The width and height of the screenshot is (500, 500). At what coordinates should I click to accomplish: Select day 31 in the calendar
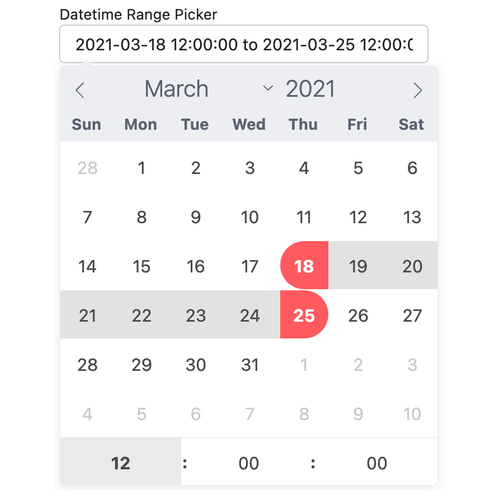[250, 364]
